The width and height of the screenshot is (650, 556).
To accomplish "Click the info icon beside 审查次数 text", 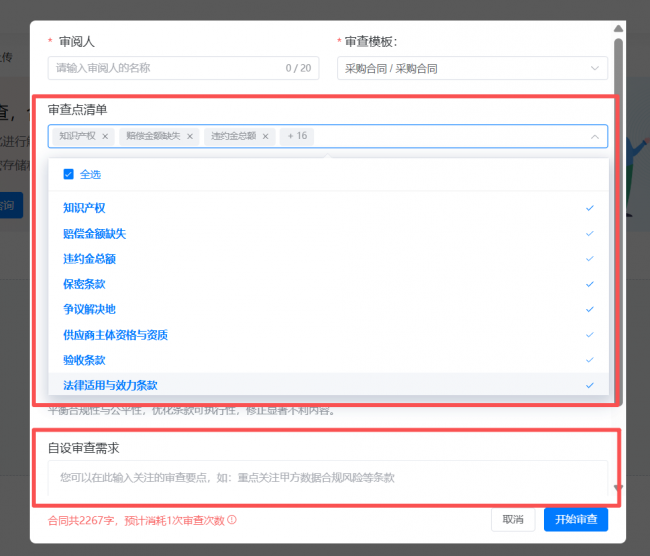I will 232,520.
